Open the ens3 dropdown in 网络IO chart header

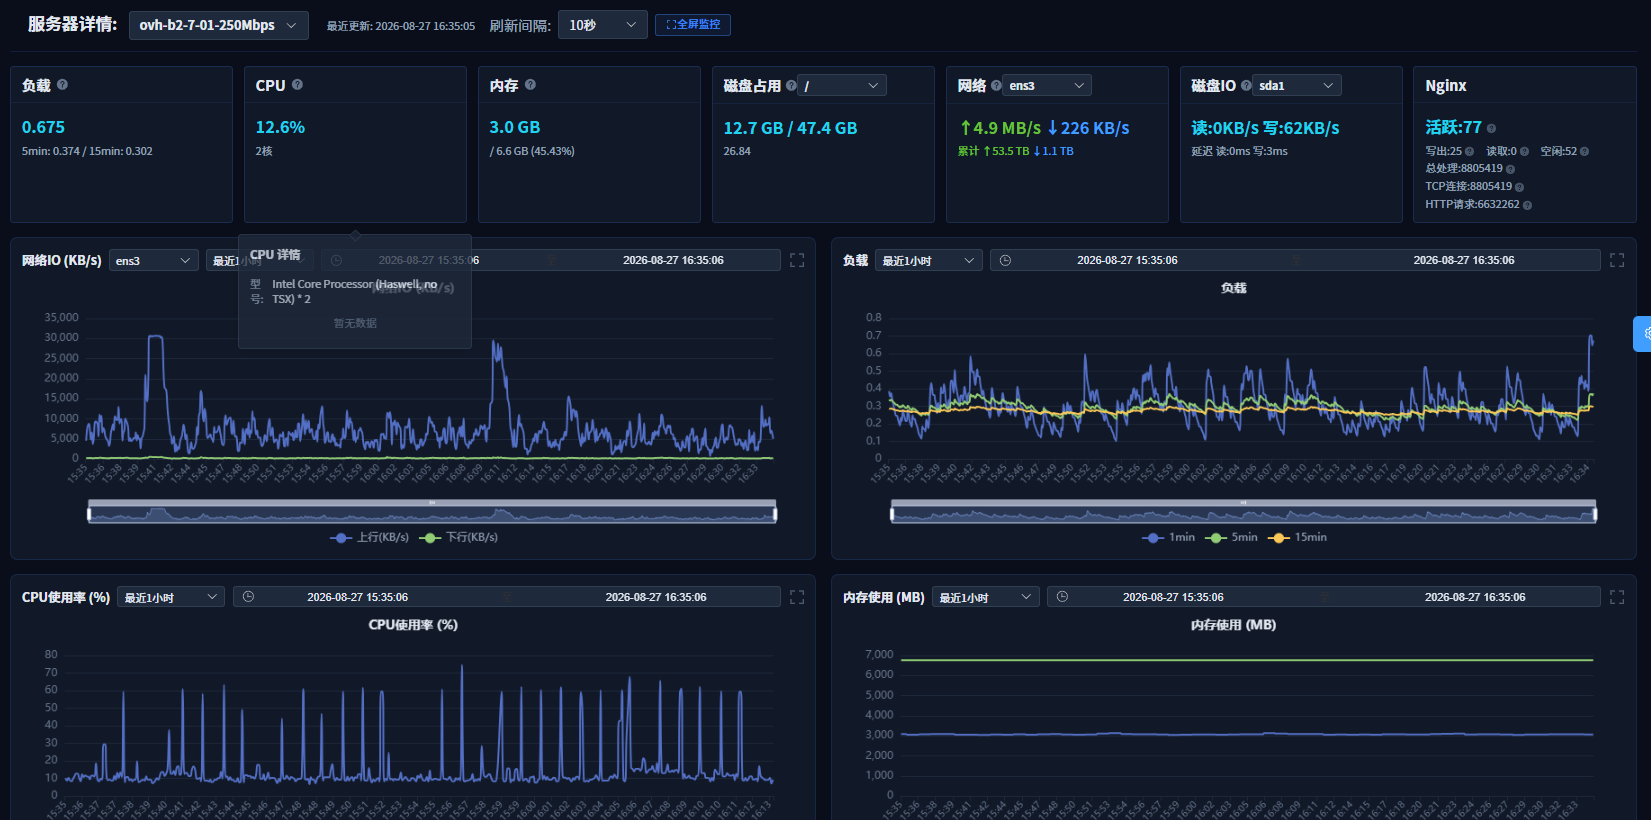click(153, 261)
